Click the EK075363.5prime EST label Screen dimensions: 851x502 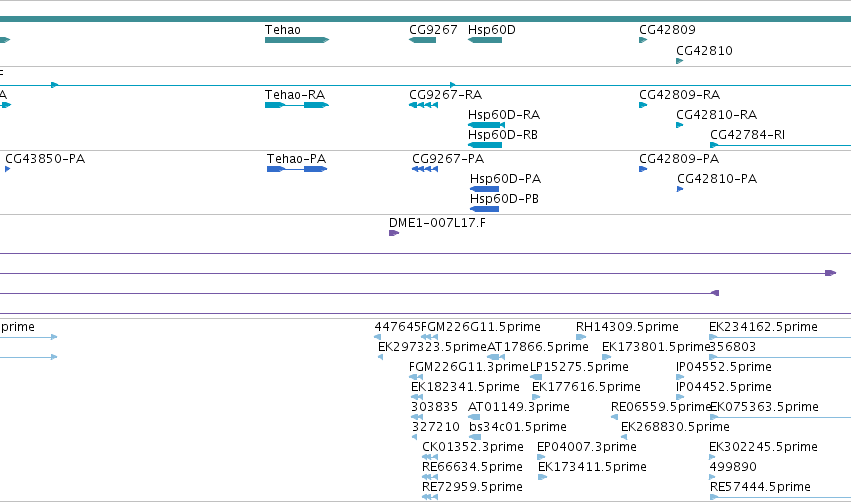coord(764,407)
